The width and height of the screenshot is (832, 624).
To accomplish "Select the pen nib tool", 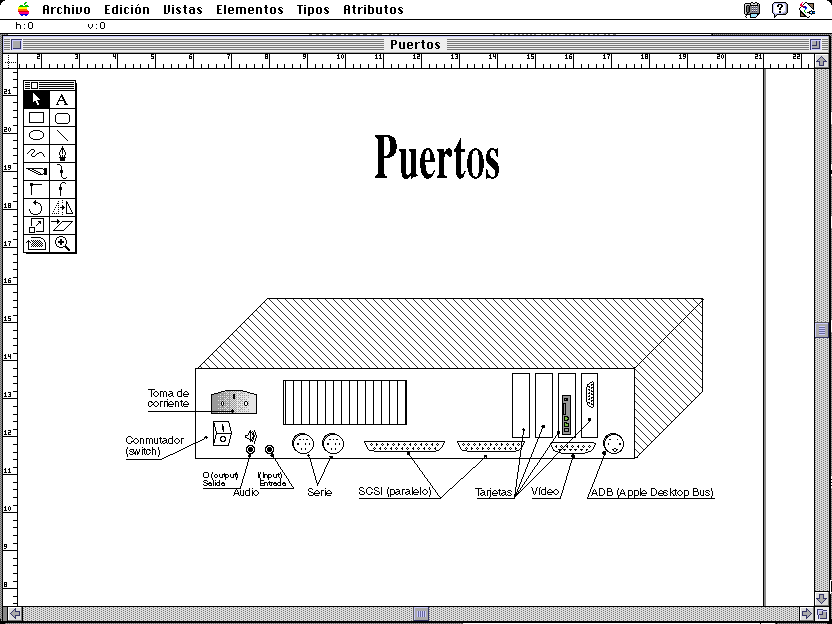I will click(x=62, y=153).
